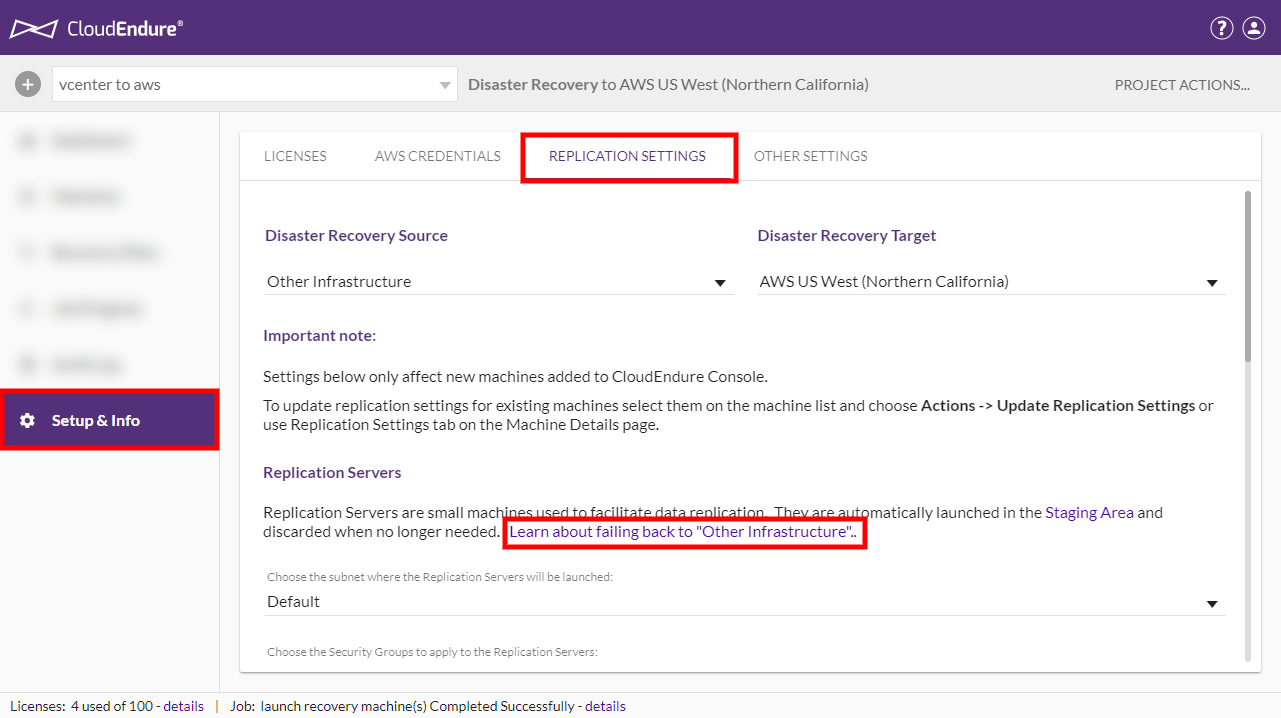
Task: Switch to the OTHER SETTINGS tab
Action: pos(811,156)
